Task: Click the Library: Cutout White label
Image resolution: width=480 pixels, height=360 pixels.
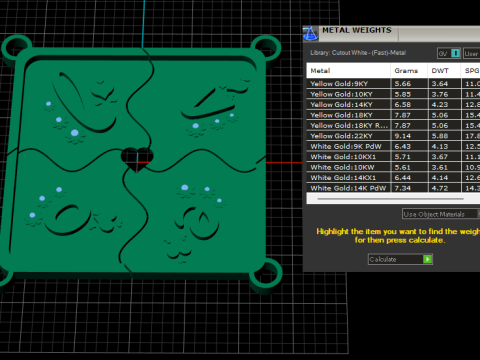Action: 358,53
